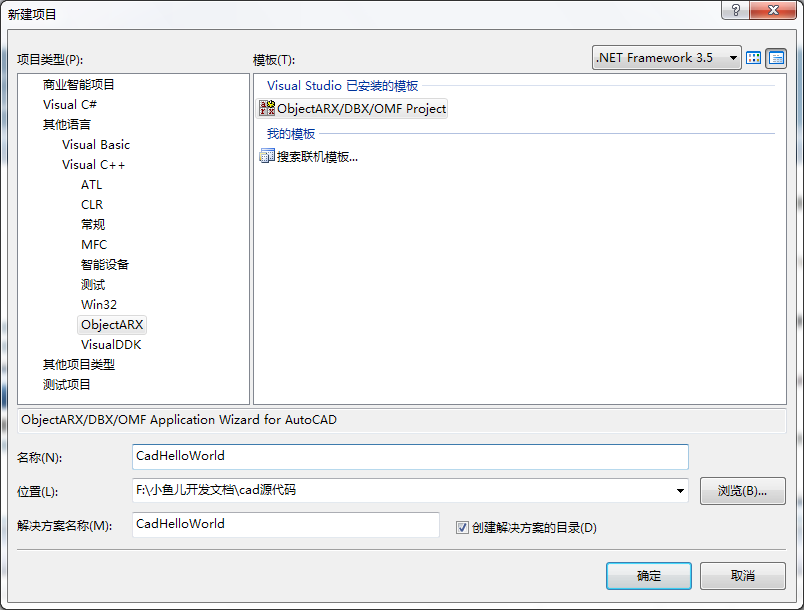804x610 pixels.
Task: Select ATL under Visual C++
Action: point(91,185)
